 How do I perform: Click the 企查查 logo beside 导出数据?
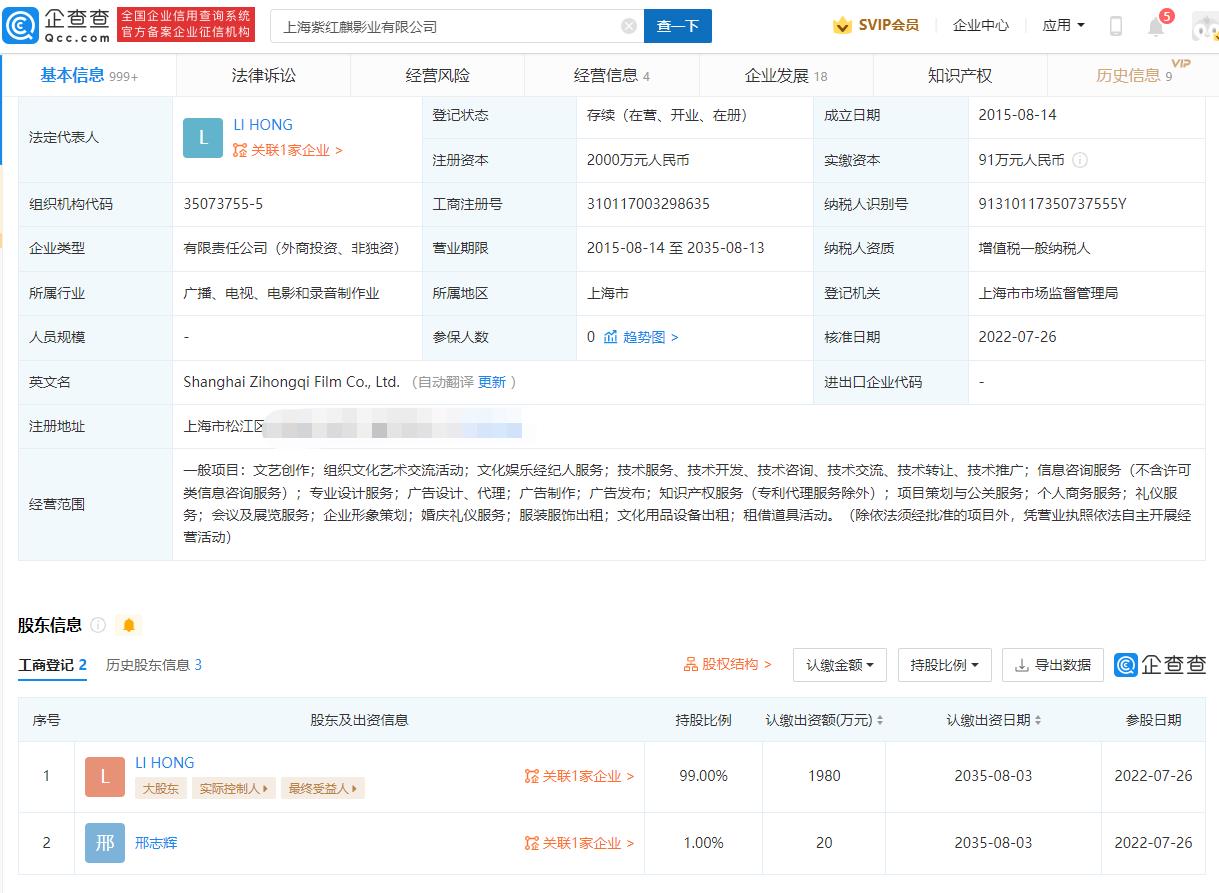pyautogui.click(x=1161, y=665)
